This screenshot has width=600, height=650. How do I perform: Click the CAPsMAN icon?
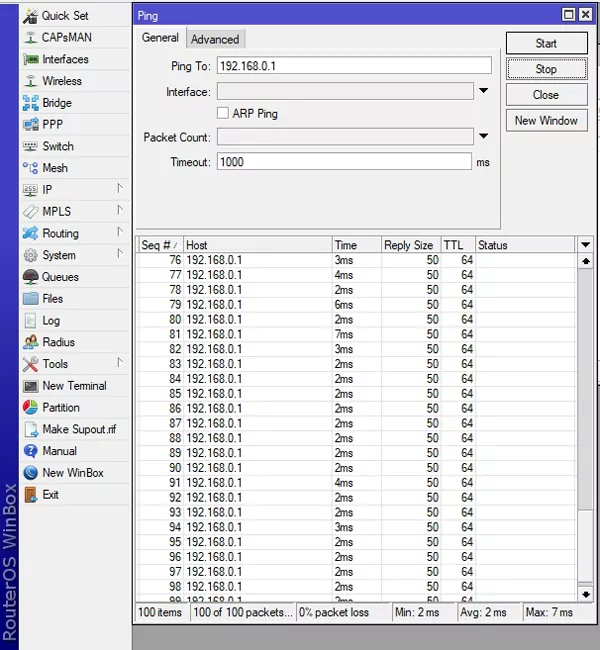(30, 38)
